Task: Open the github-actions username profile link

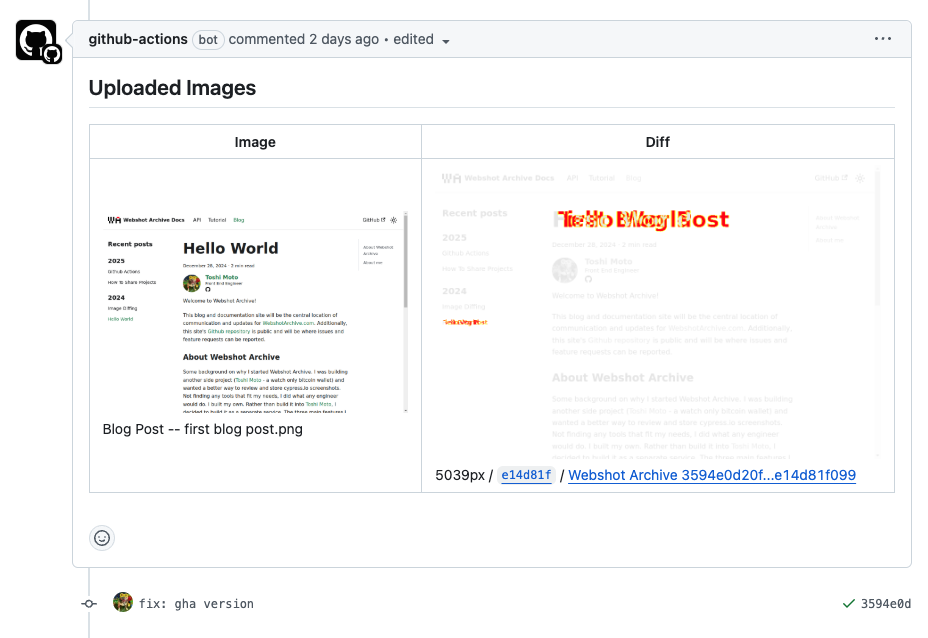Action: (x=138, y=39)
